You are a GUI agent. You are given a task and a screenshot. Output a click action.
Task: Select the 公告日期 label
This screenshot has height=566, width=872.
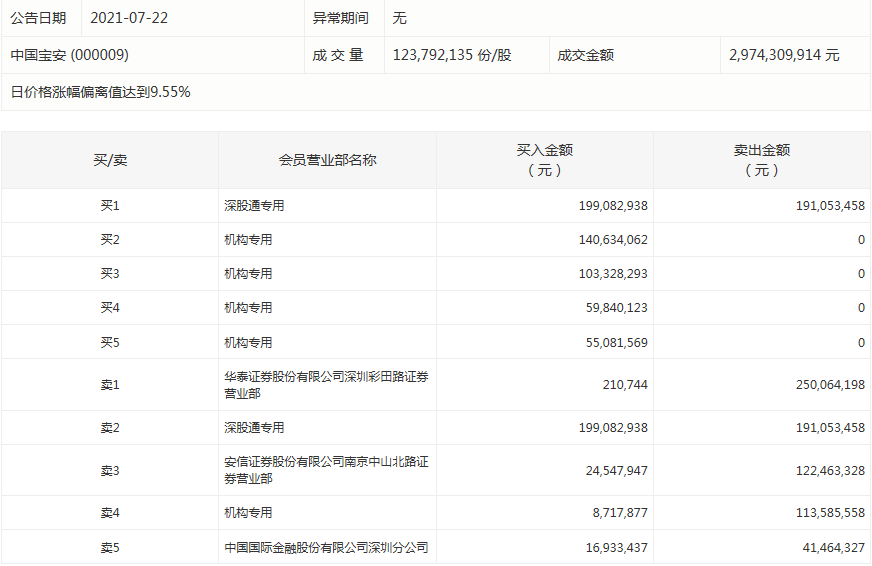[38, 18]
